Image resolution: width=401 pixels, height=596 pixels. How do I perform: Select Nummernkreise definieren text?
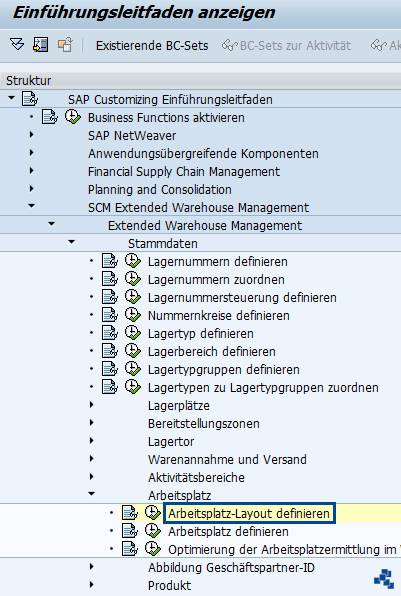pos(219,315)
